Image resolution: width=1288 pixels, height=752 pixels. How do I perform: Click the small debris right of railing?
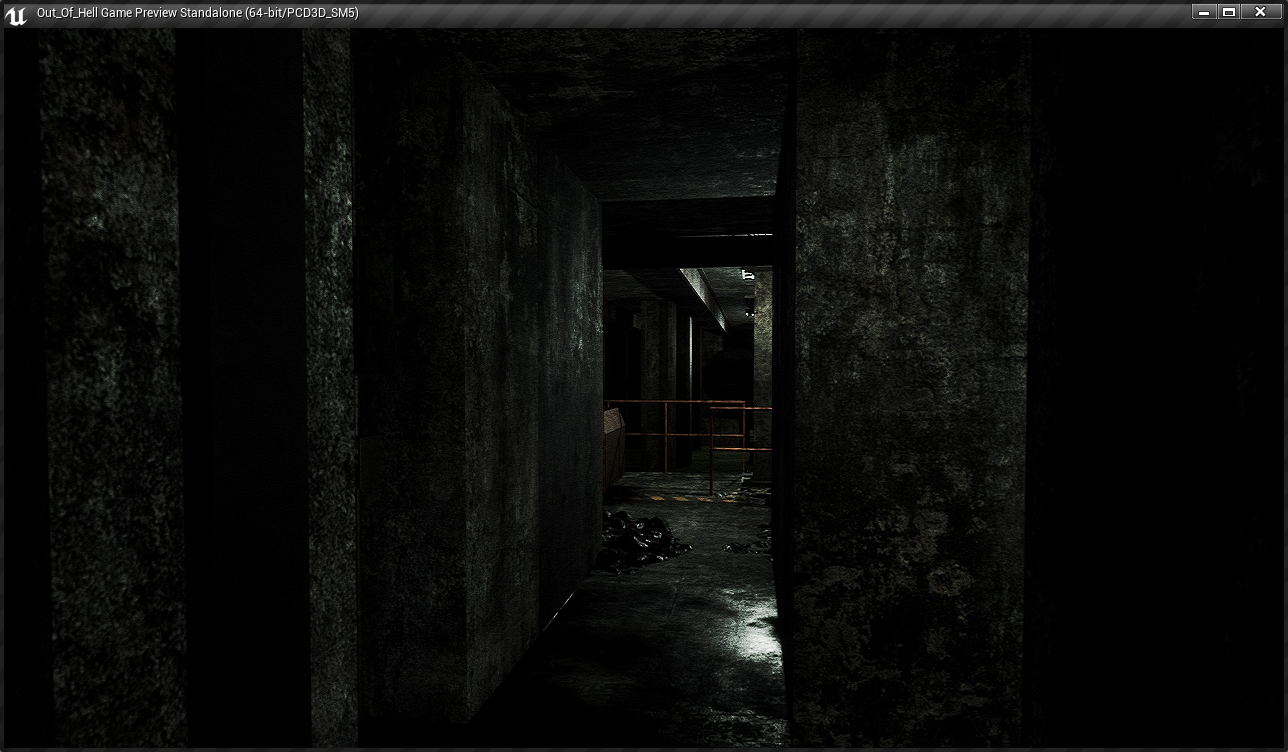pos(750,545)
